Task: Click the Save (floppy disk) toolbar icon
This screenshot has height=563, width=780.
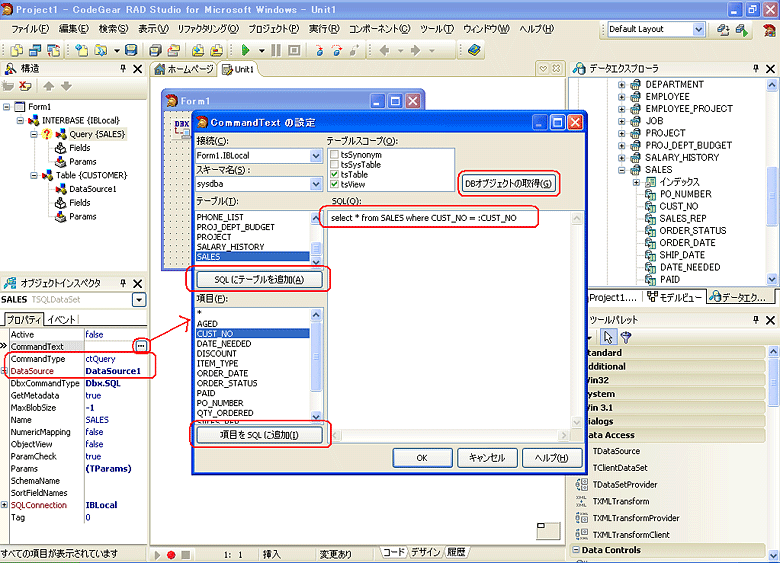Action: click(131, 50)
